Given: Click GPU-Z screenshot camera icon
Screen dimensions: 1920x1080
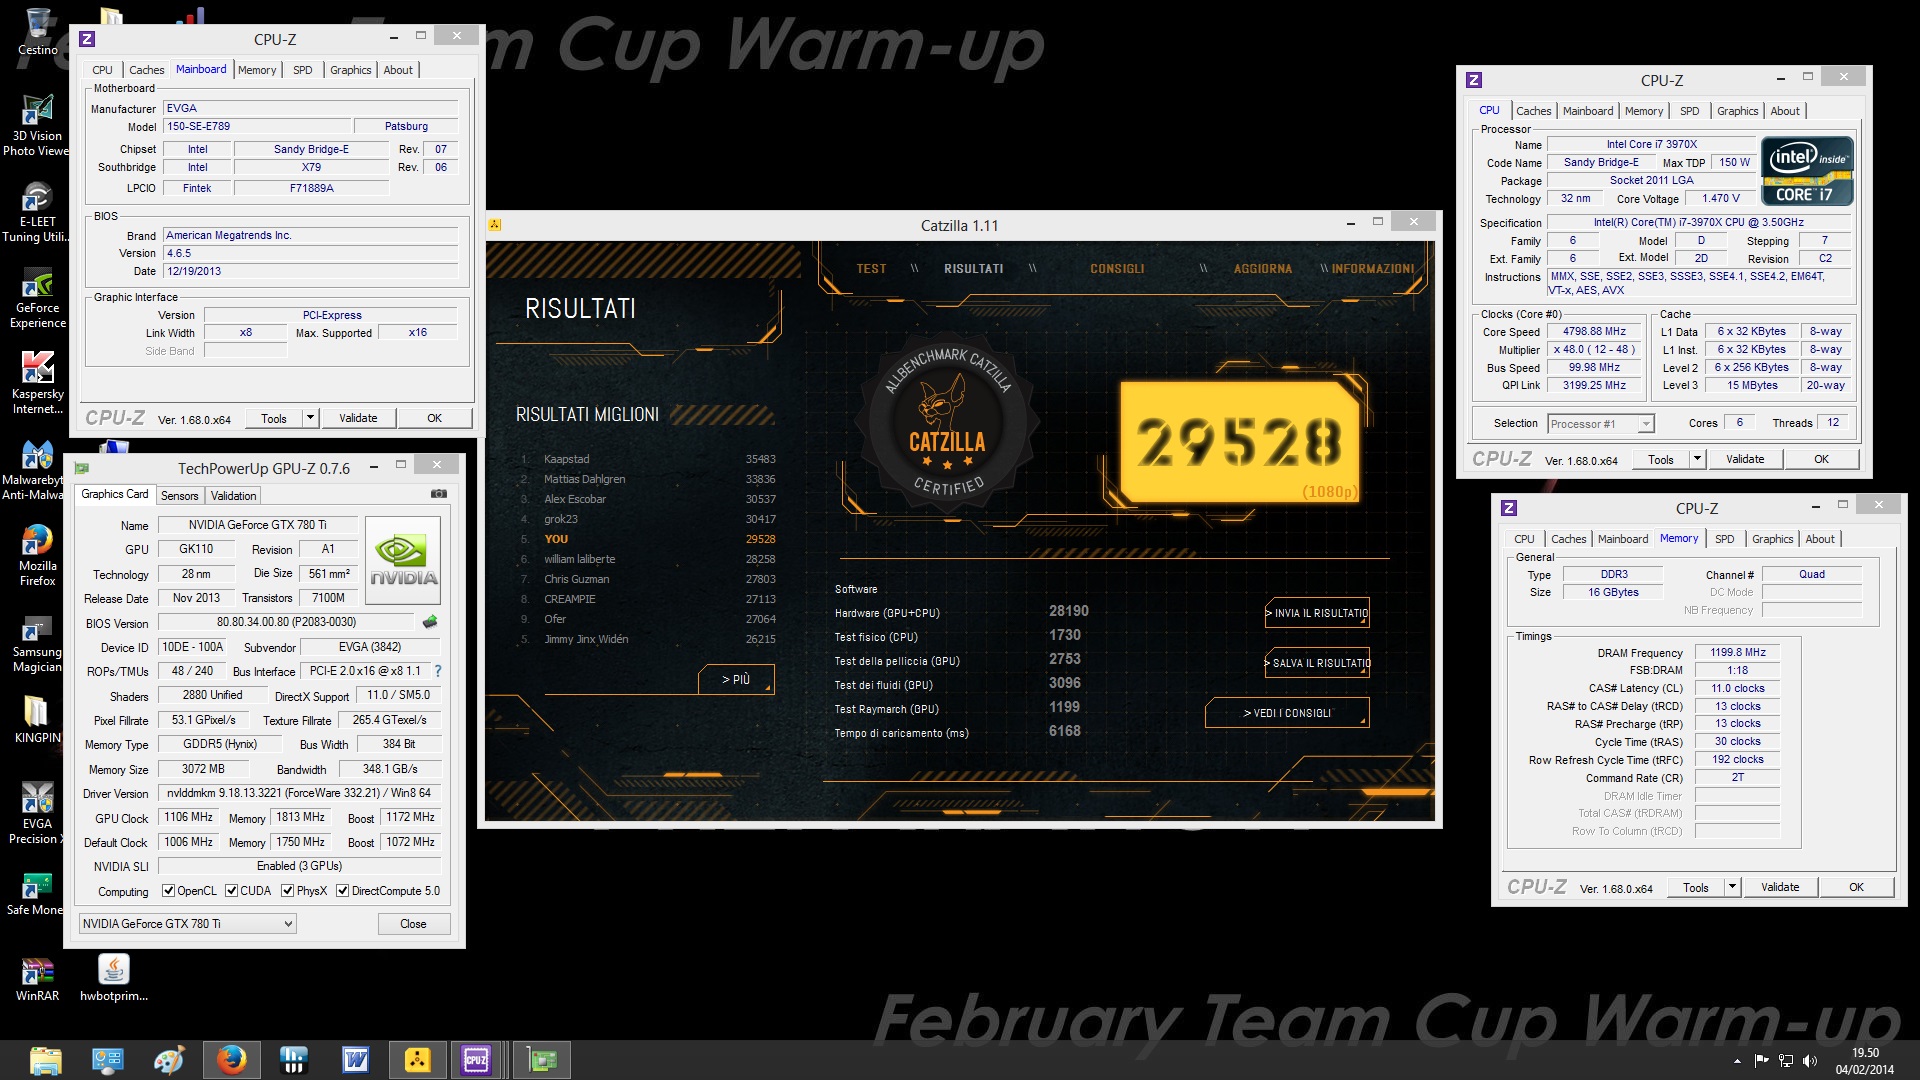Looking at the screenshot, I should tap(438, 494).
